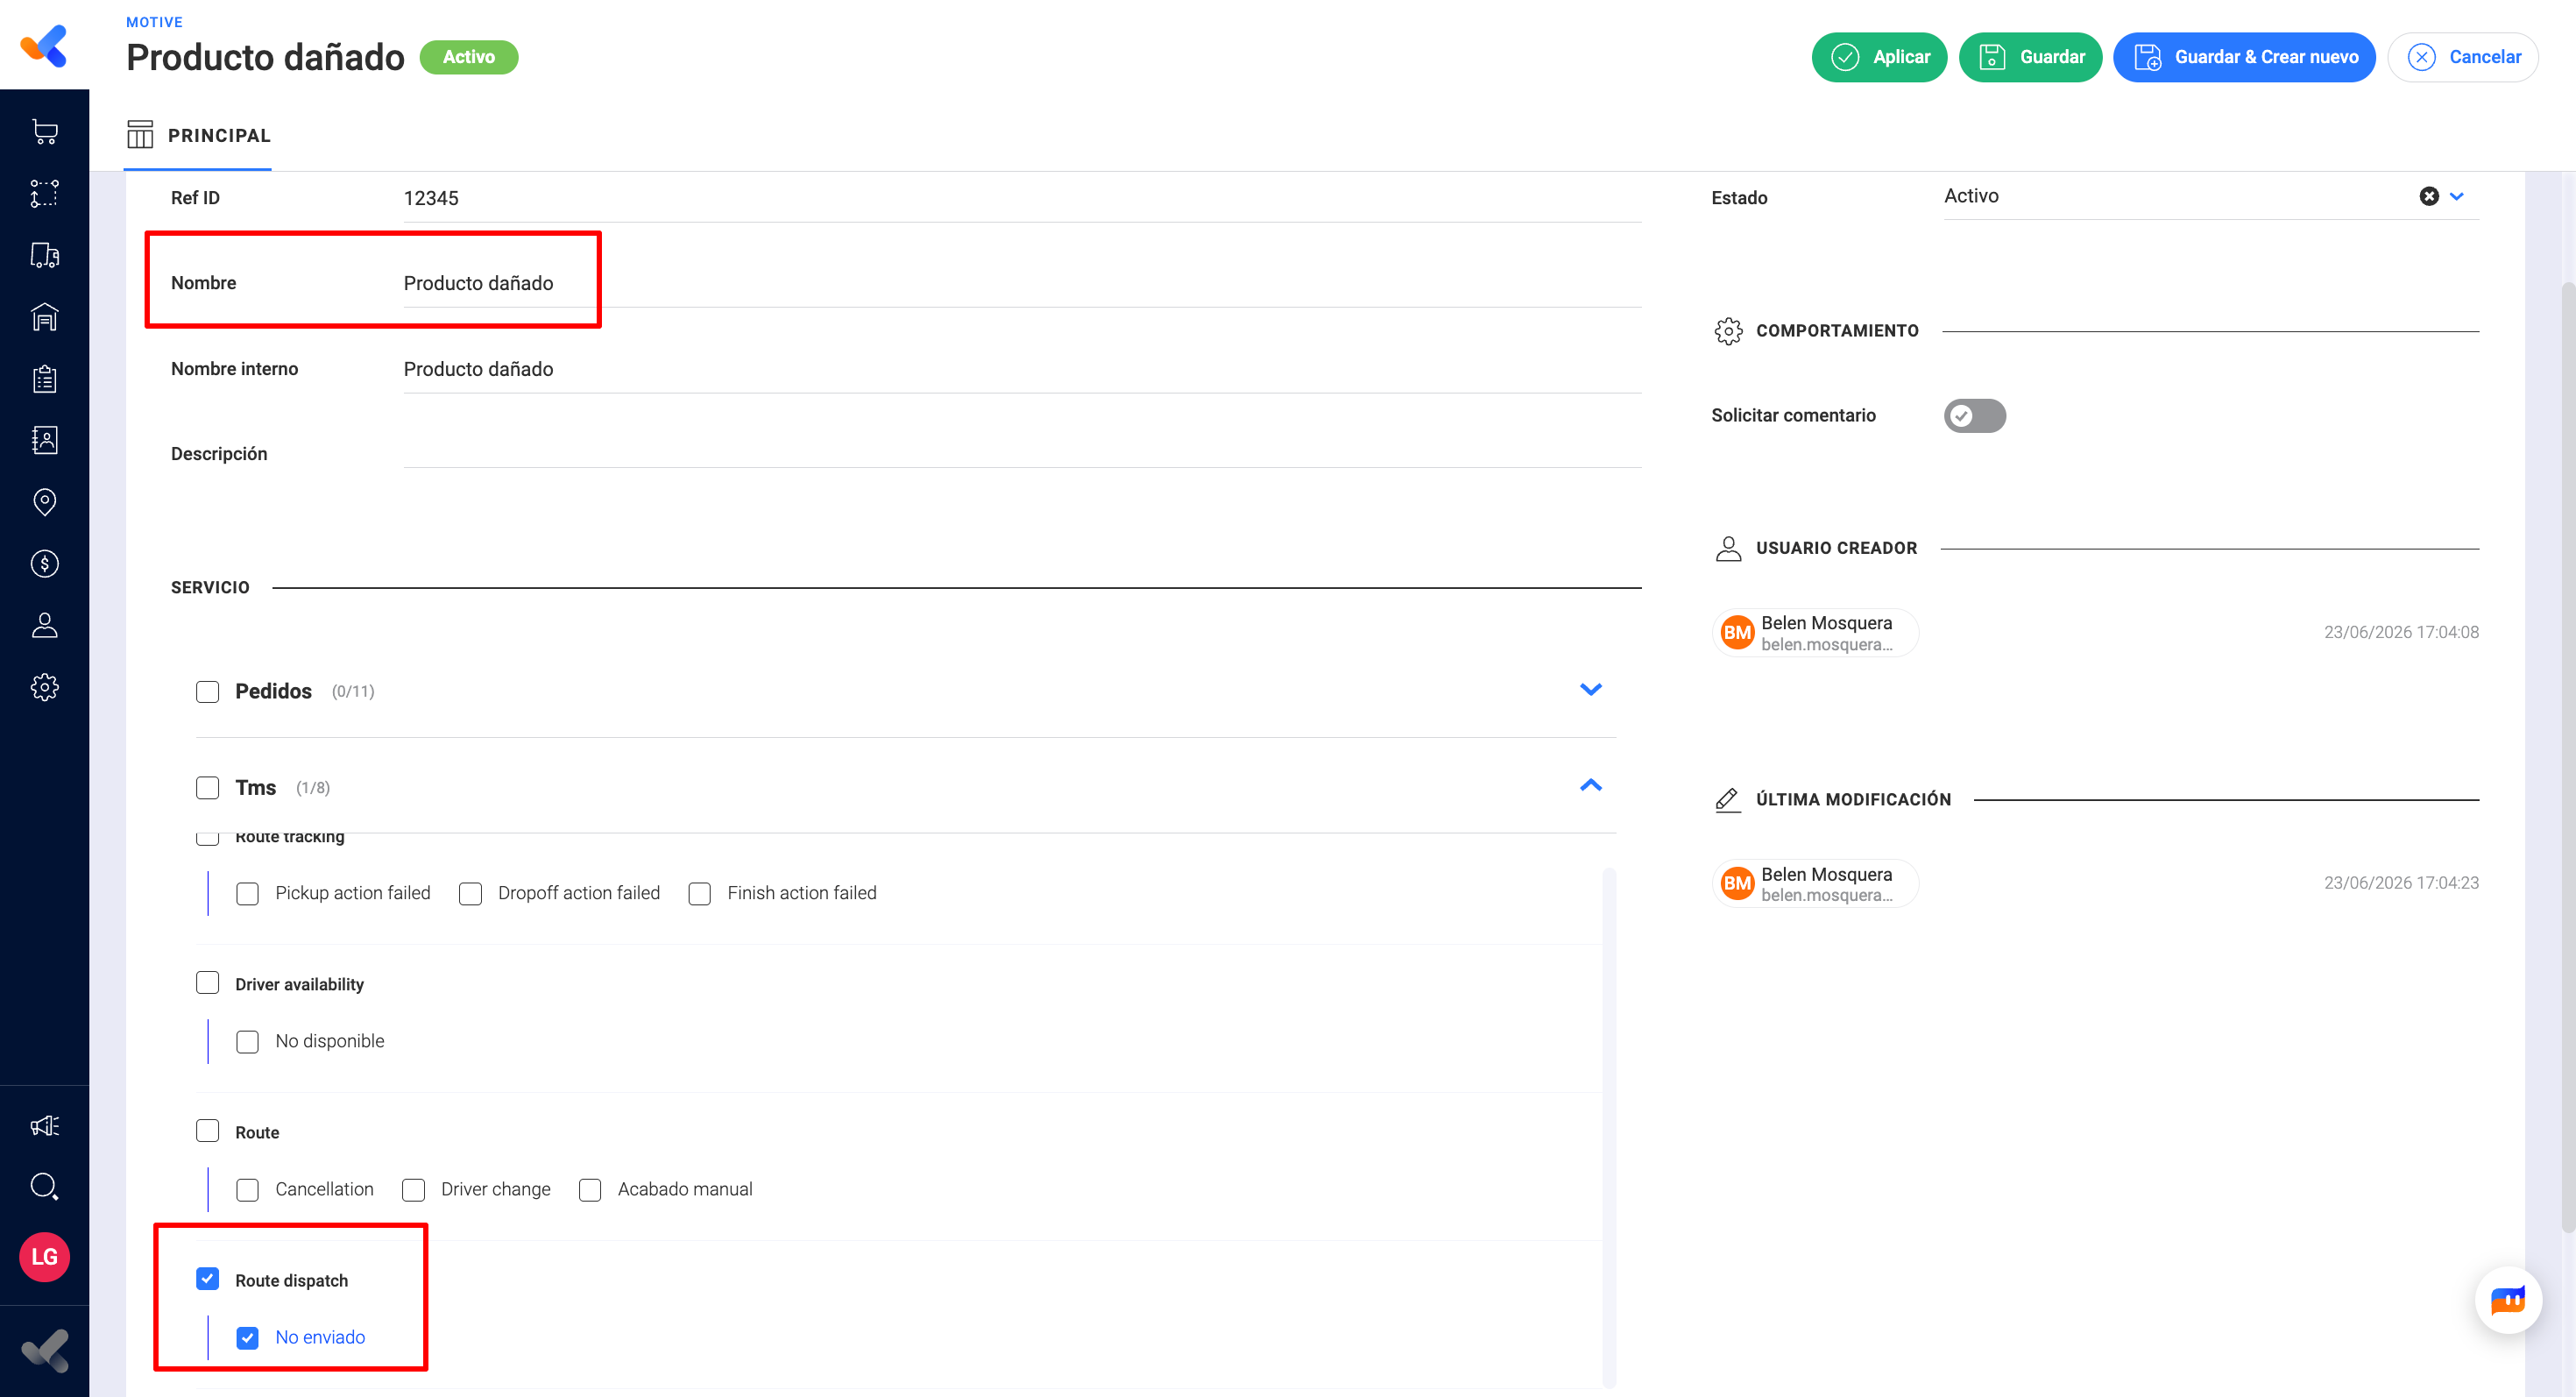Screen dimensions: 2576x1397
Task: Tick the Driver availability checkbox
Action: [207, 983]
